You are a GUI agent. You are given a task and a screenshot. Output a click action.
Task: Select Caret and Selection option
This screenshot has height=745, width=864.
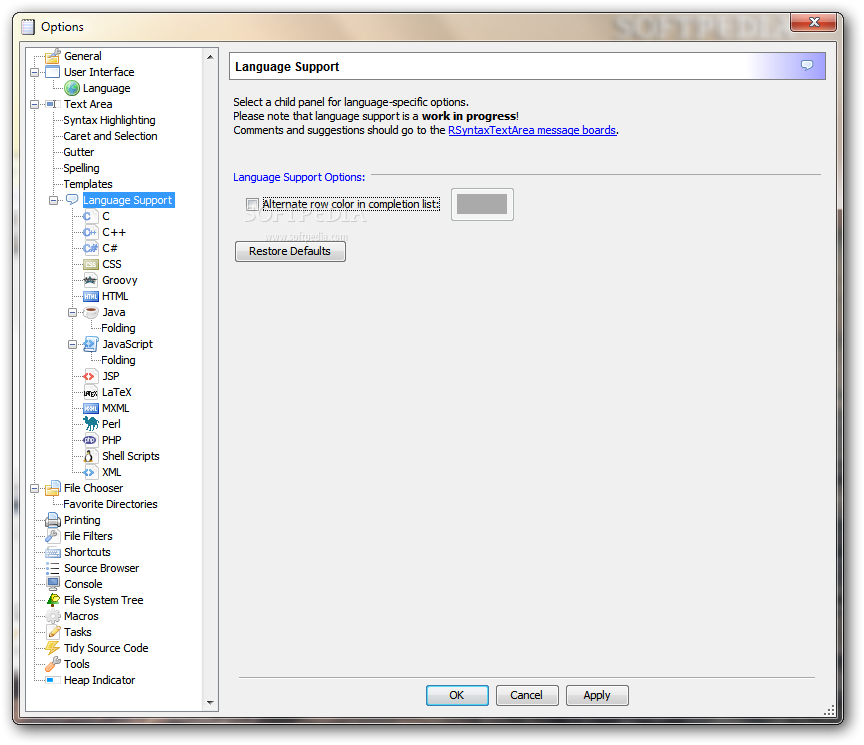click(110, 136)
